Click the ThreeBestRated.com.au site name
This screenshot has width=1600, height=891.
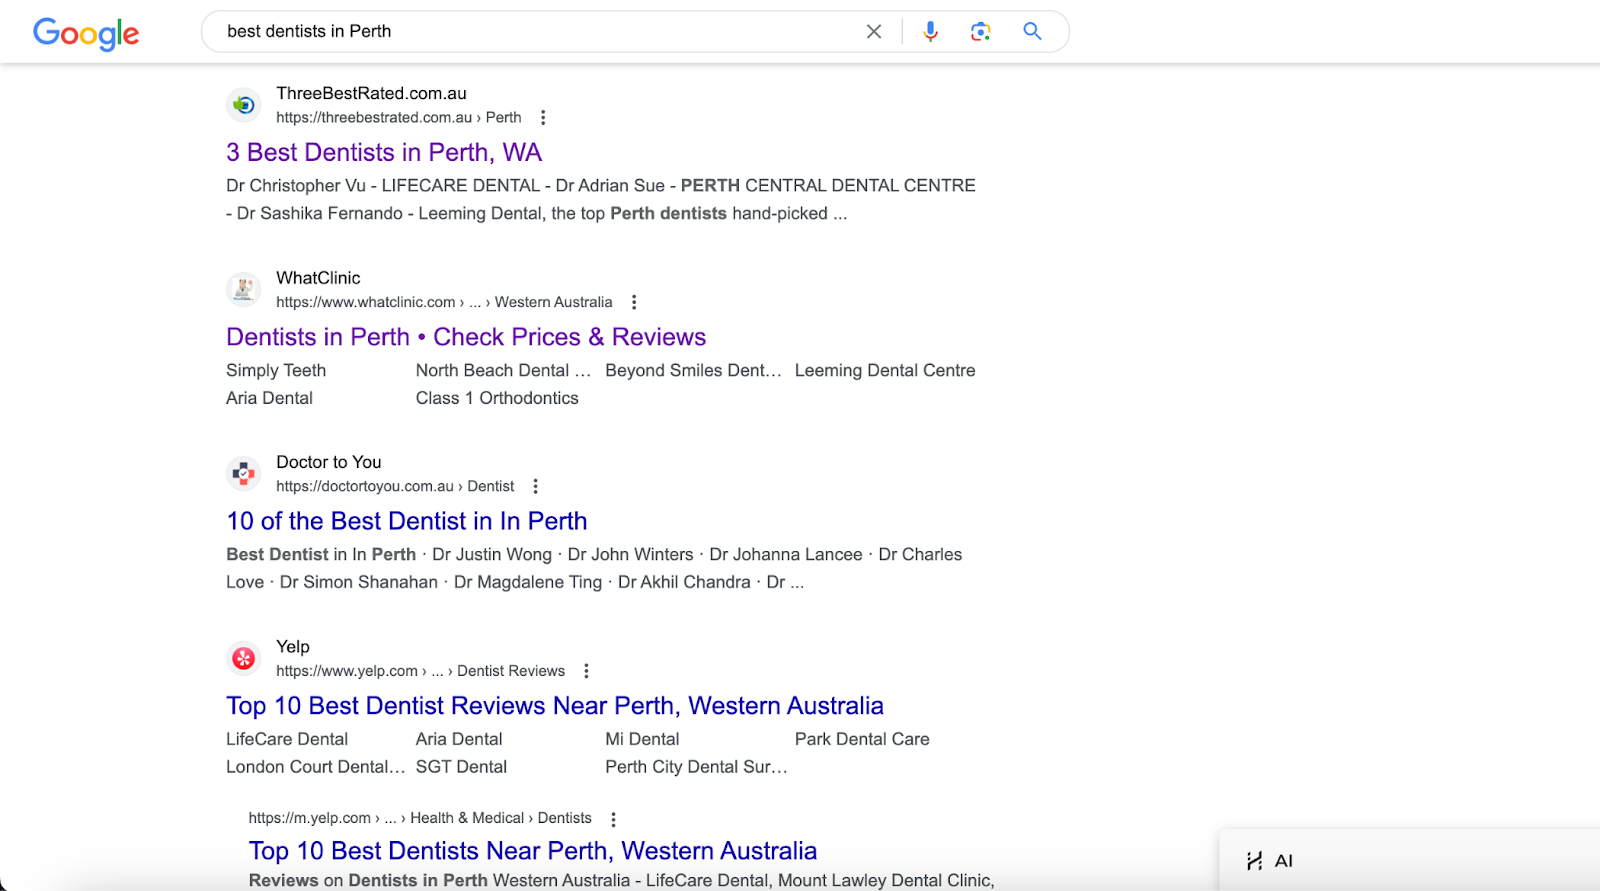371,93
